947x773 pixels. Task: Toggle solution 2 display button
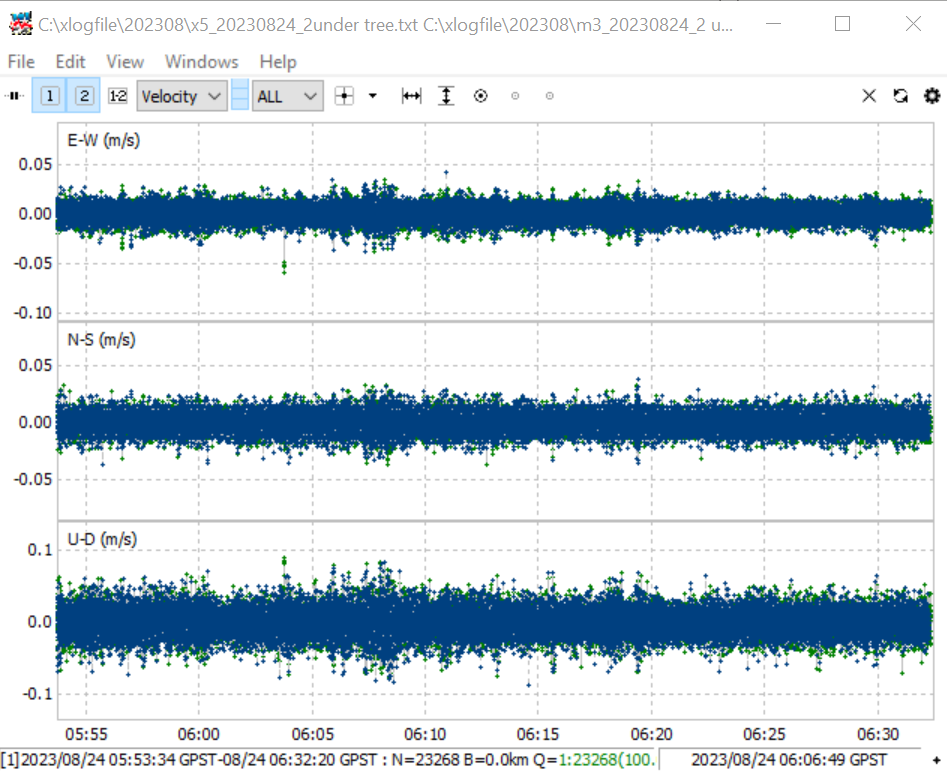tap(85, 95)
